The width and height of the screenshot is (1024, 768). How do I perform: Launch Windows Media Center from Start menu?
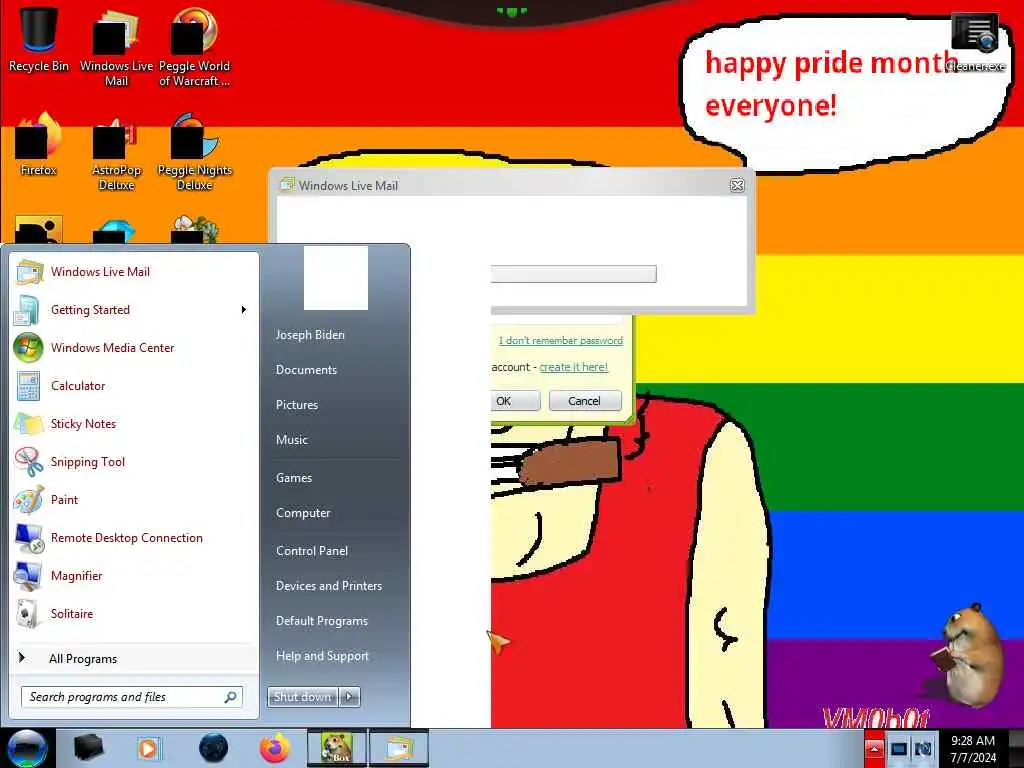point(134,347)
